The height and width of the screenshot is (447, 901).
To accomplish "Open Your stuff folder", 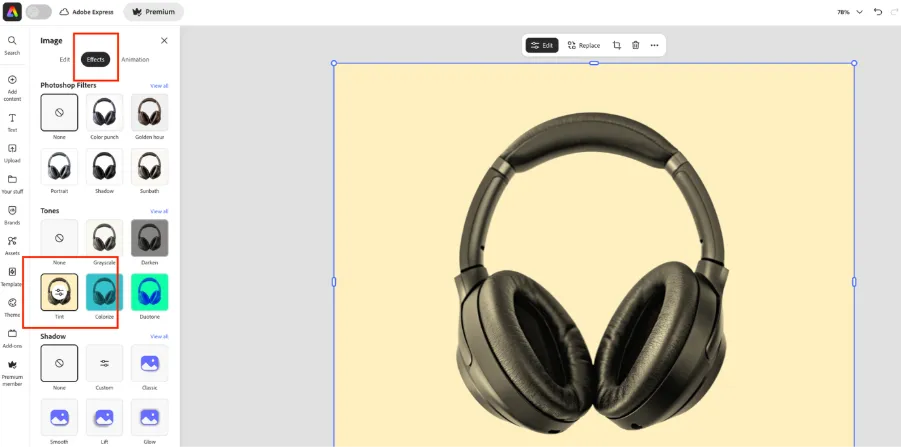I will [x=12, y=184].
